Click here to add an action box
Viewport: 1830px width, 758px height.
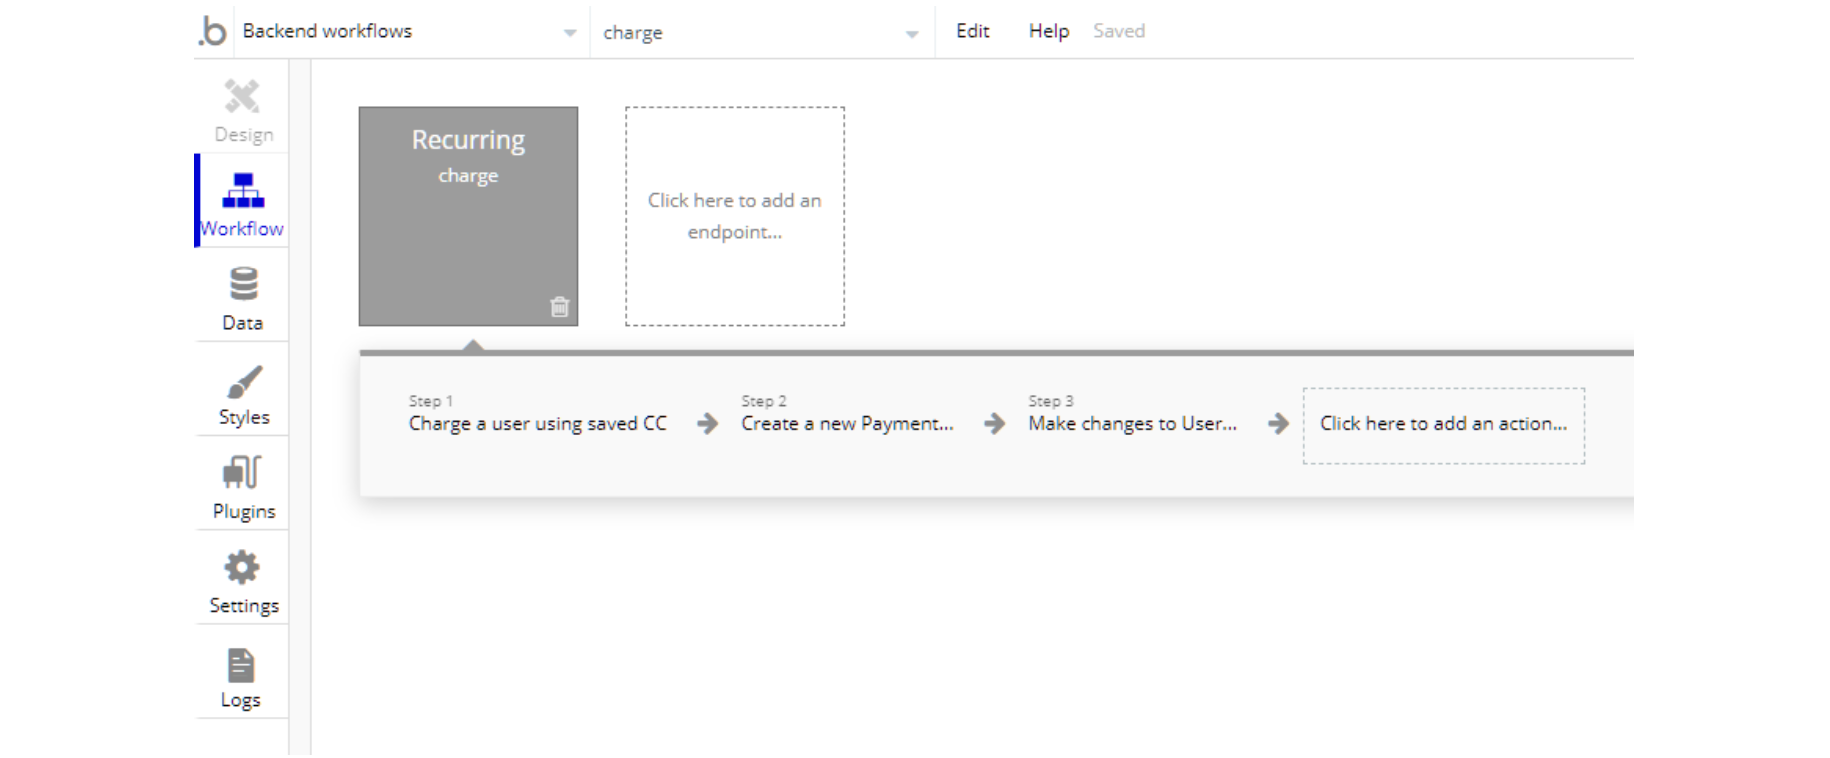[1443, 425]
